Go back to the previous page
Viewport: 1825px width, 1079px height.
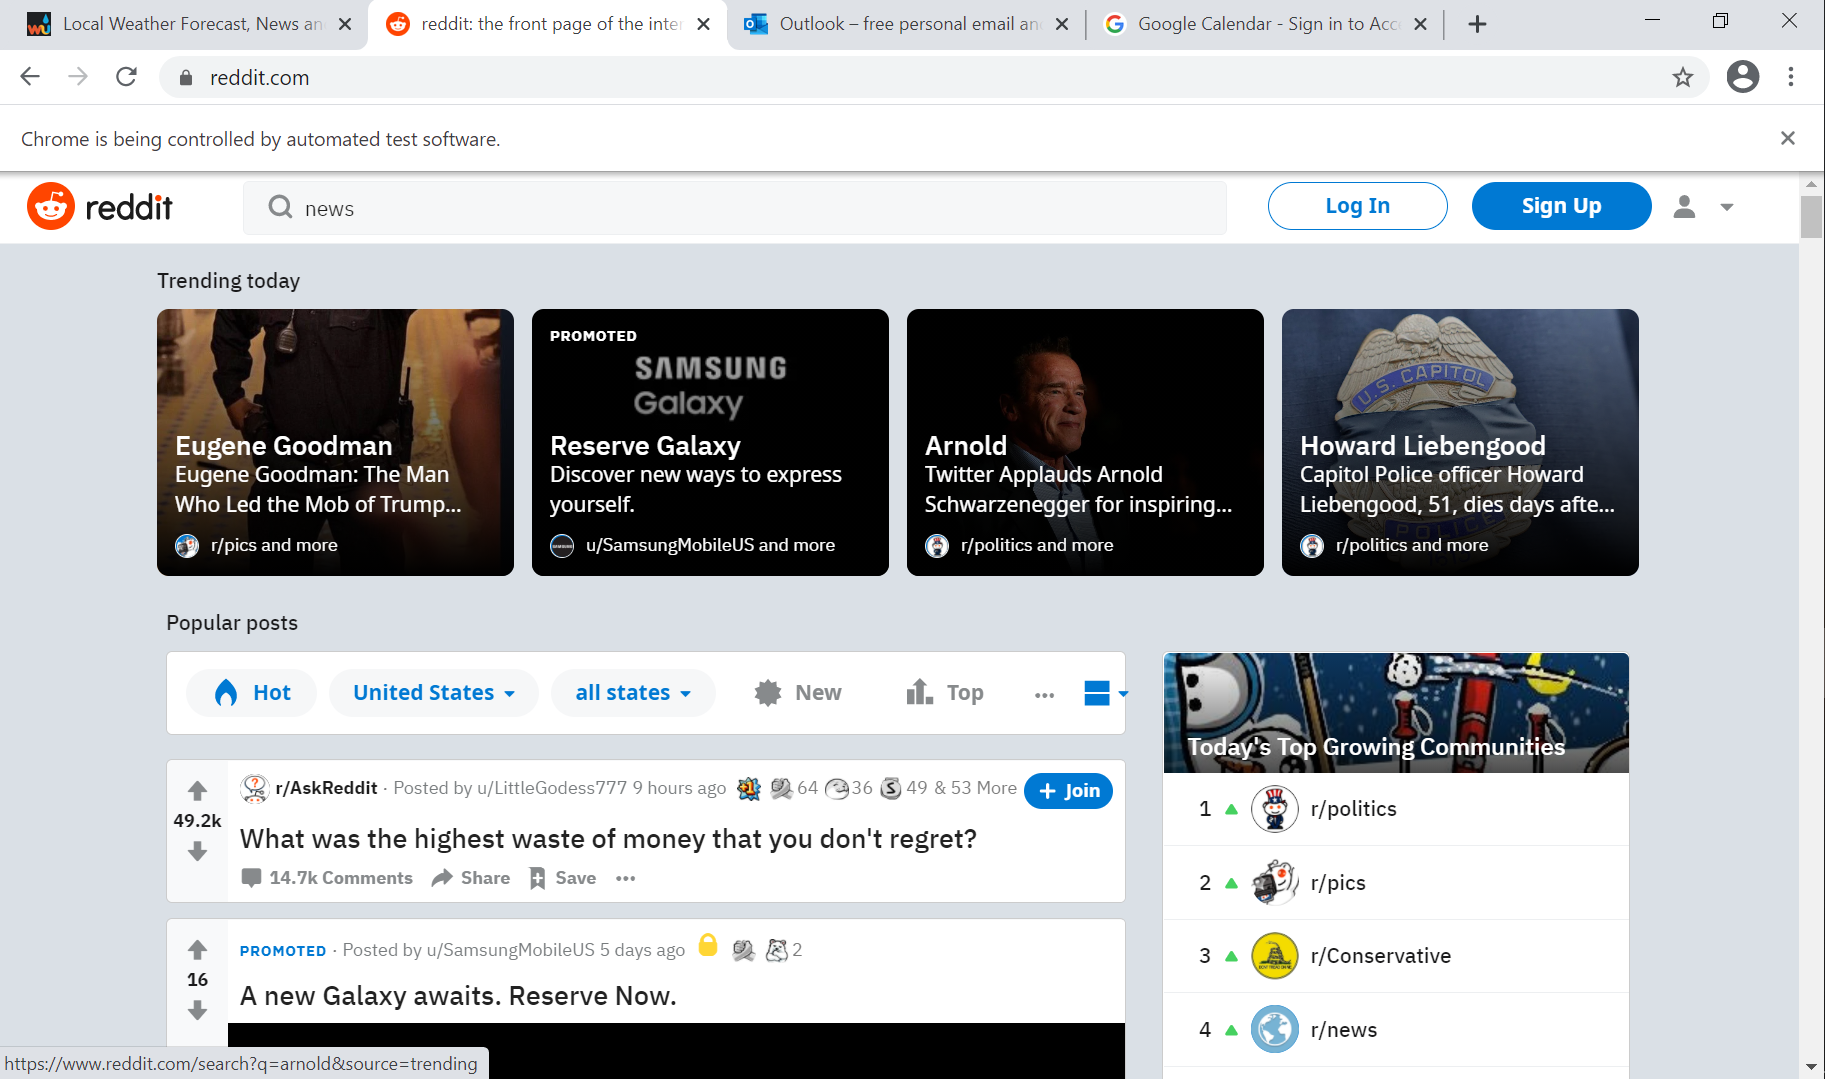tap(30, 77)
